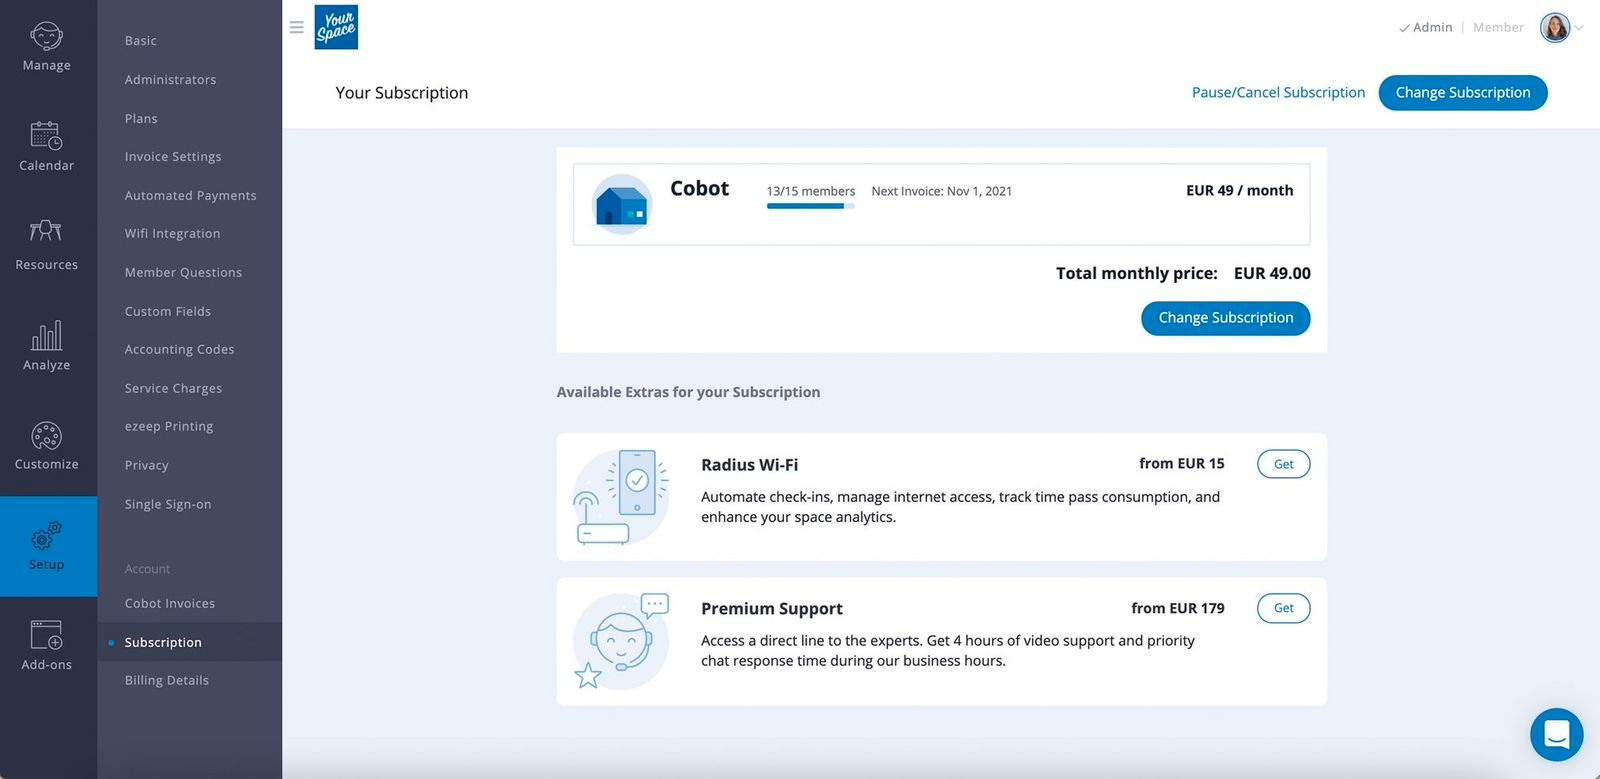Switch to Member view

coord(1498,27)
